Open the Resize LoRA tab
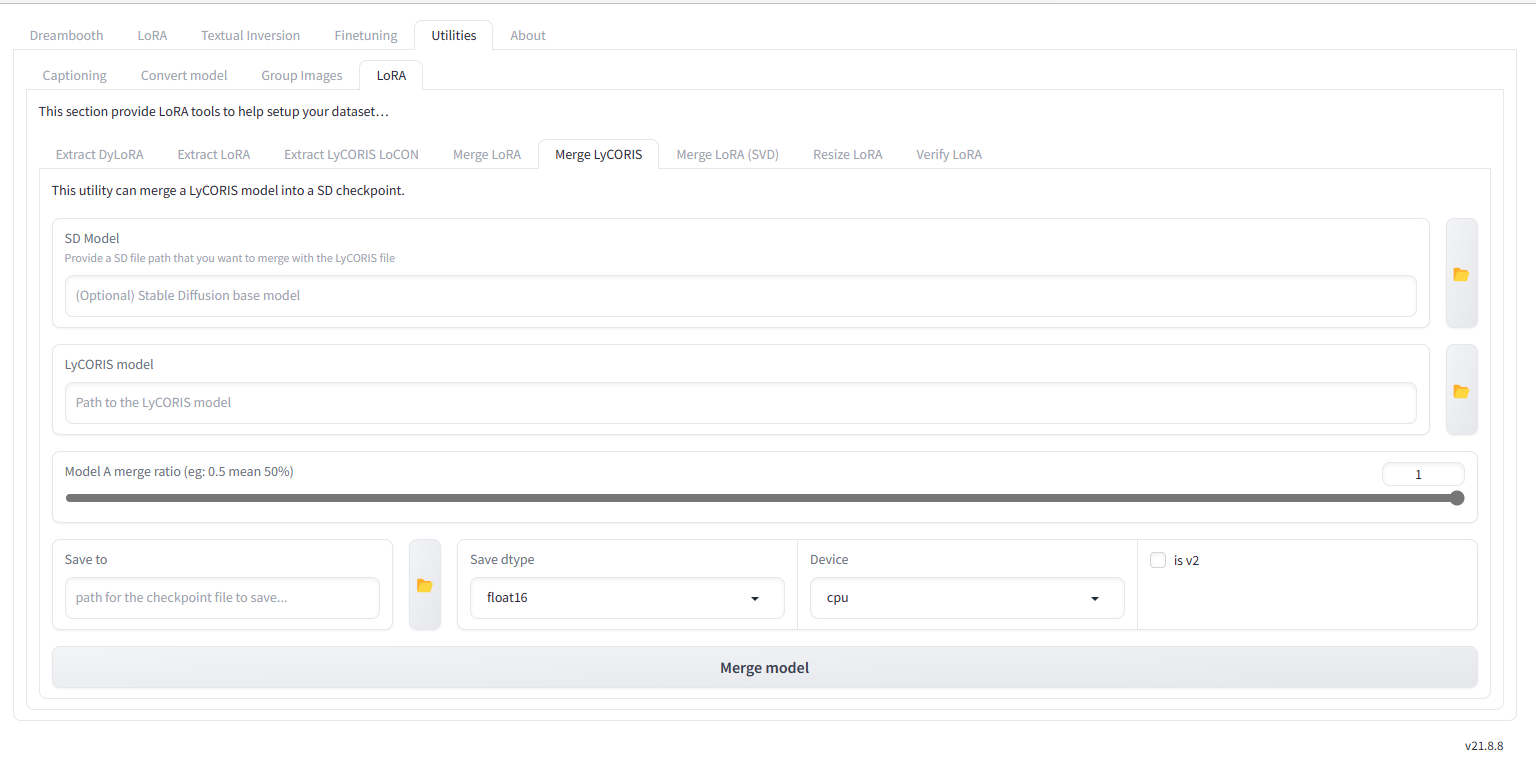Screen dimensions: 1536x769 pos(847,154)
